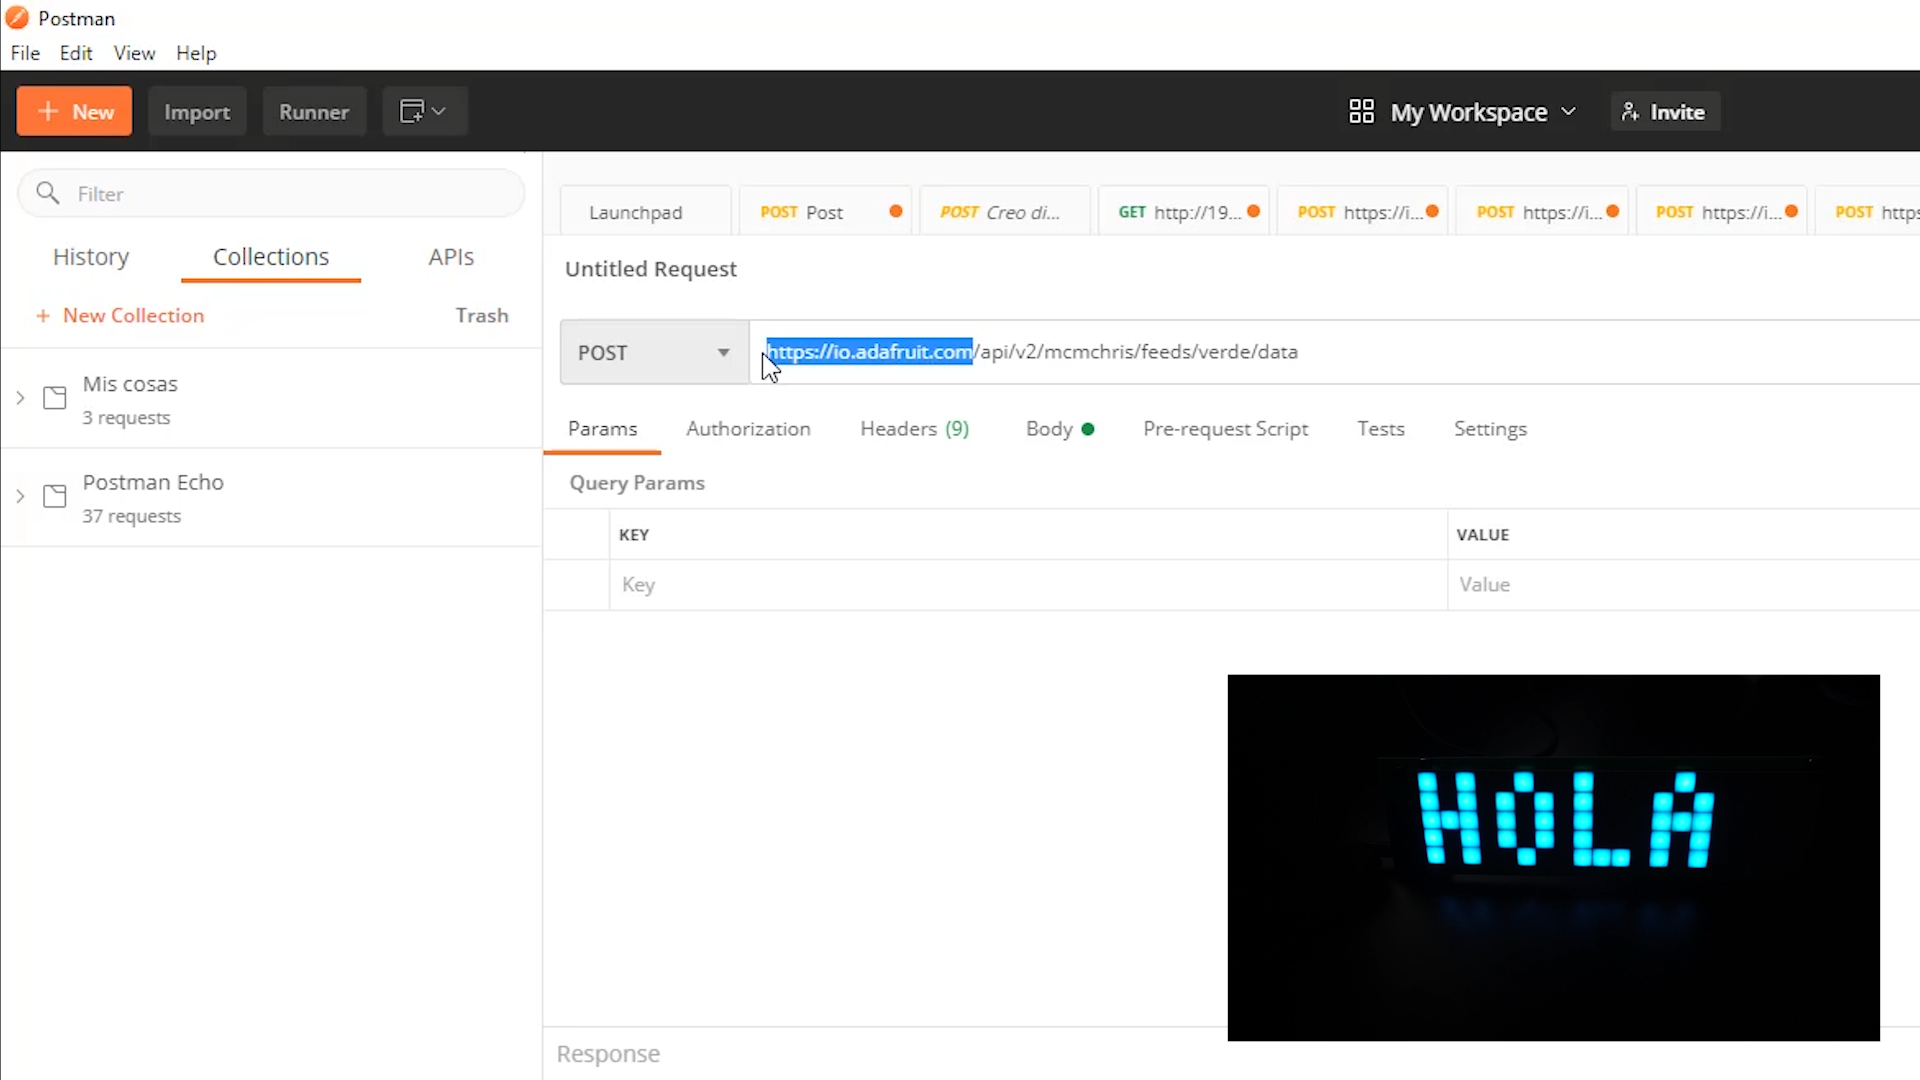
Task: Open the Edit menu
Action: [x=76, y=53]
